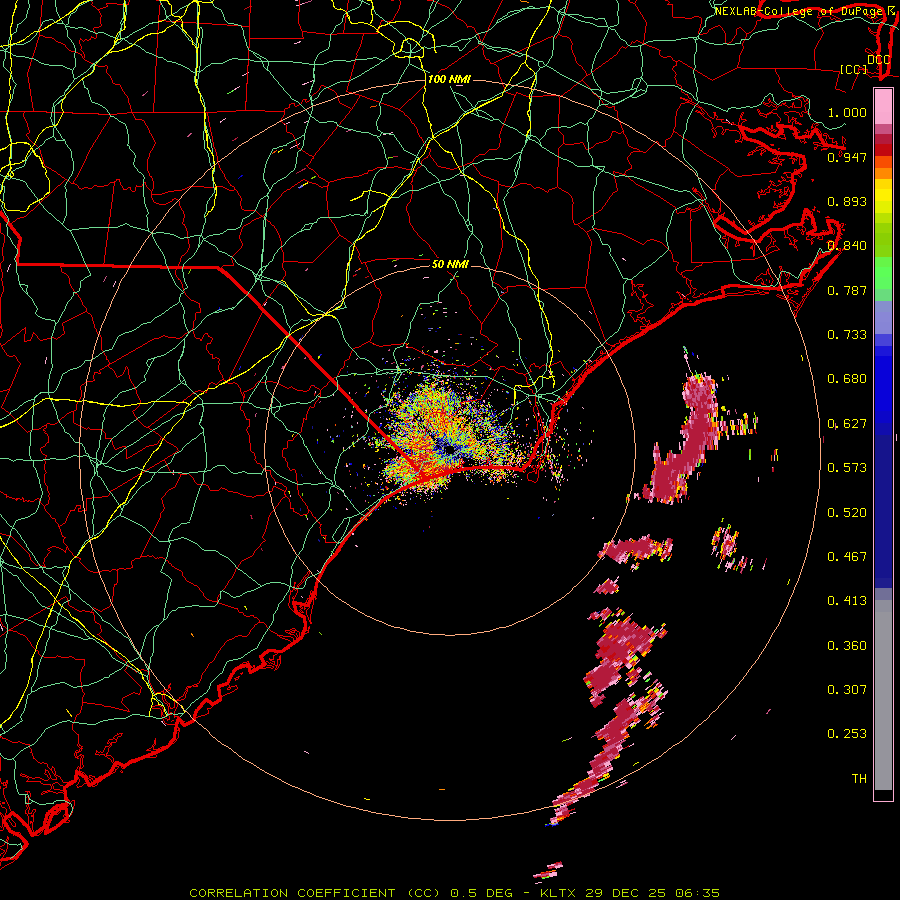Click the 0.307 legend value

click(x=847, y=690)
